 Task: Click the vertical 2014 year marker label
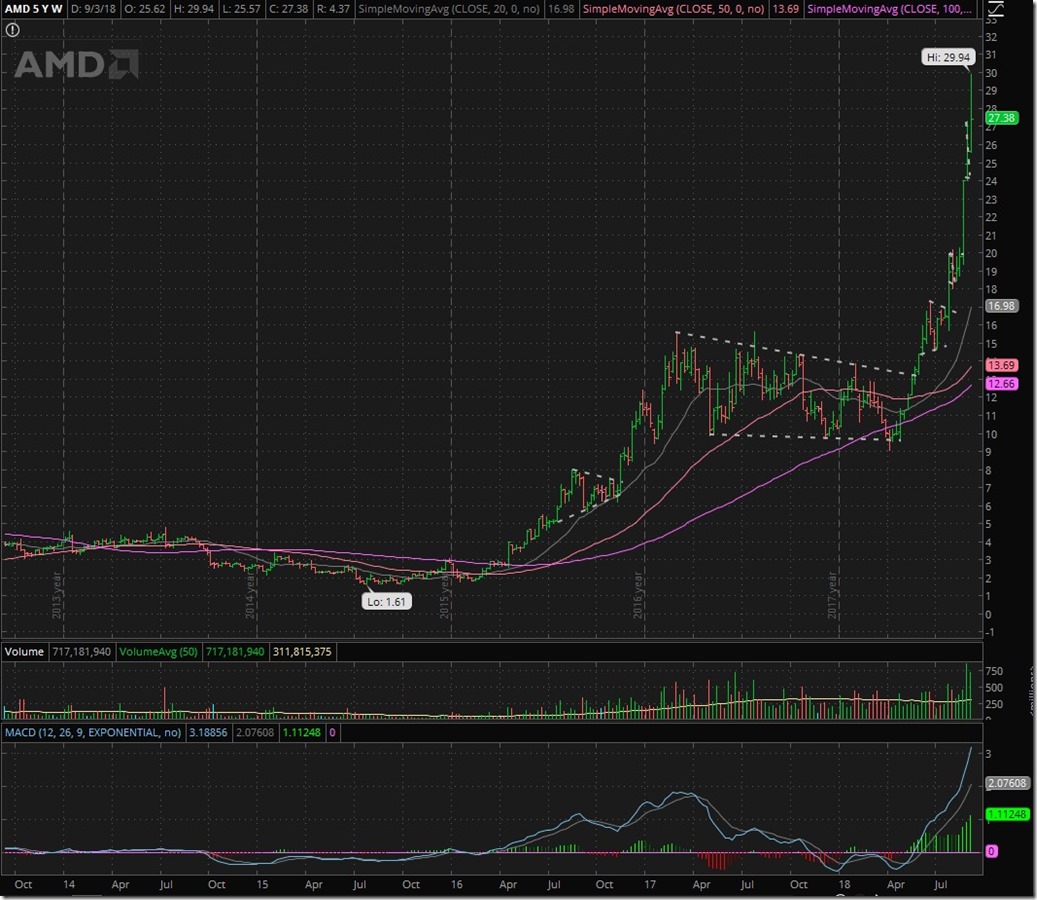point(251,594)
